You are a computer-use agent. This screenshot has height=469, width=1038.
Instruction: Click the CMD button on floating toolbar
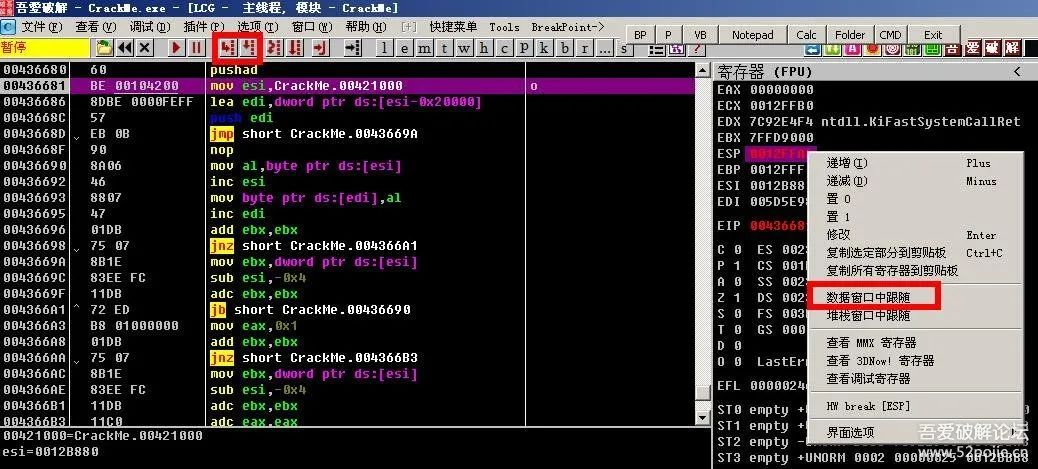click(890, 34)
